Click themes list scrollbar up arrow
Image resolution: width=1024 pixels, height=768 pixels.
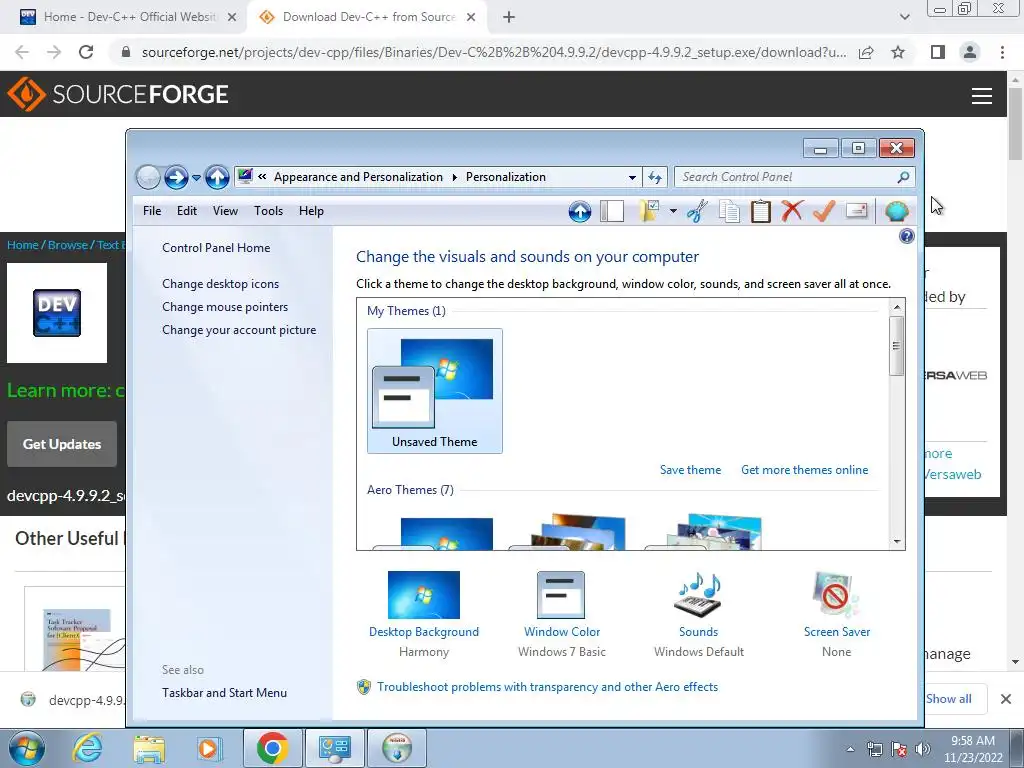[897, 307]
